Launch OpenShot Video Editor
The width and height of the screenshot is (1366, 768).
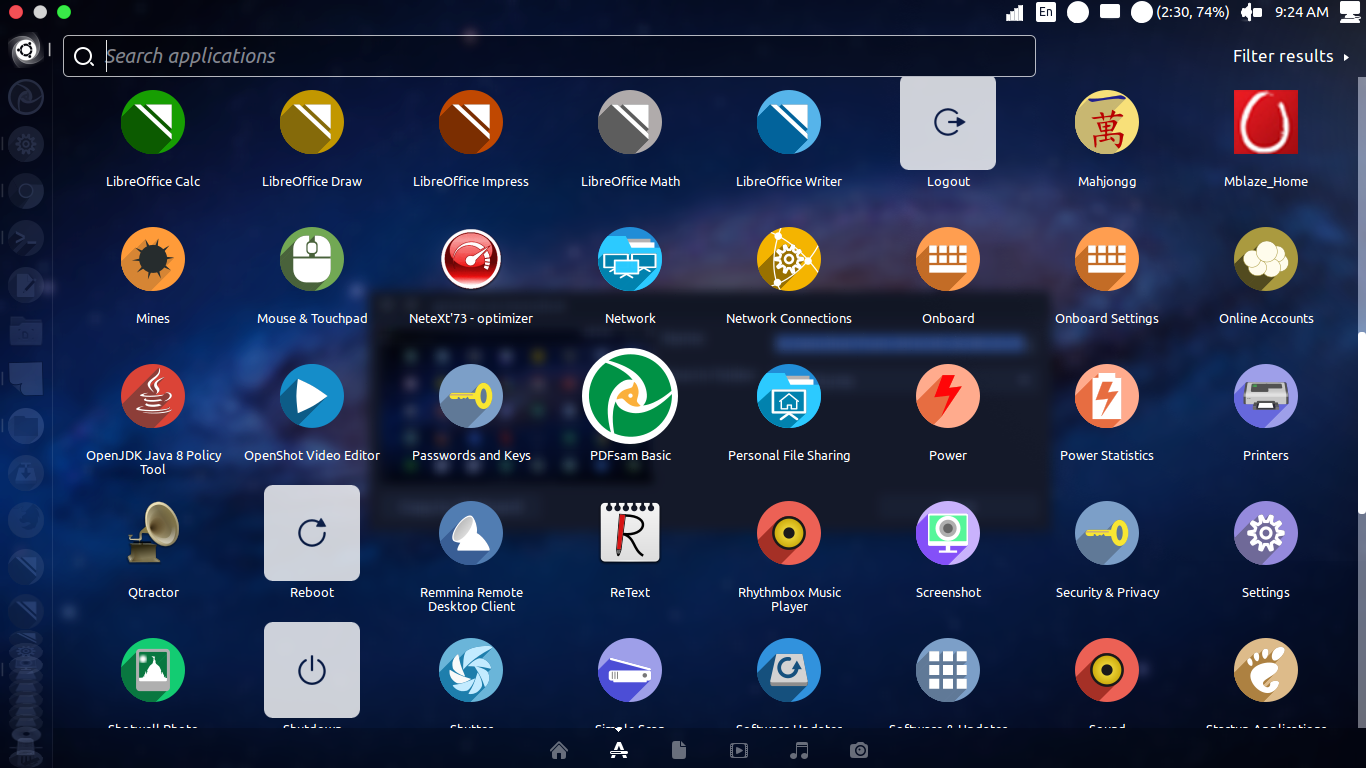[312, 396]
